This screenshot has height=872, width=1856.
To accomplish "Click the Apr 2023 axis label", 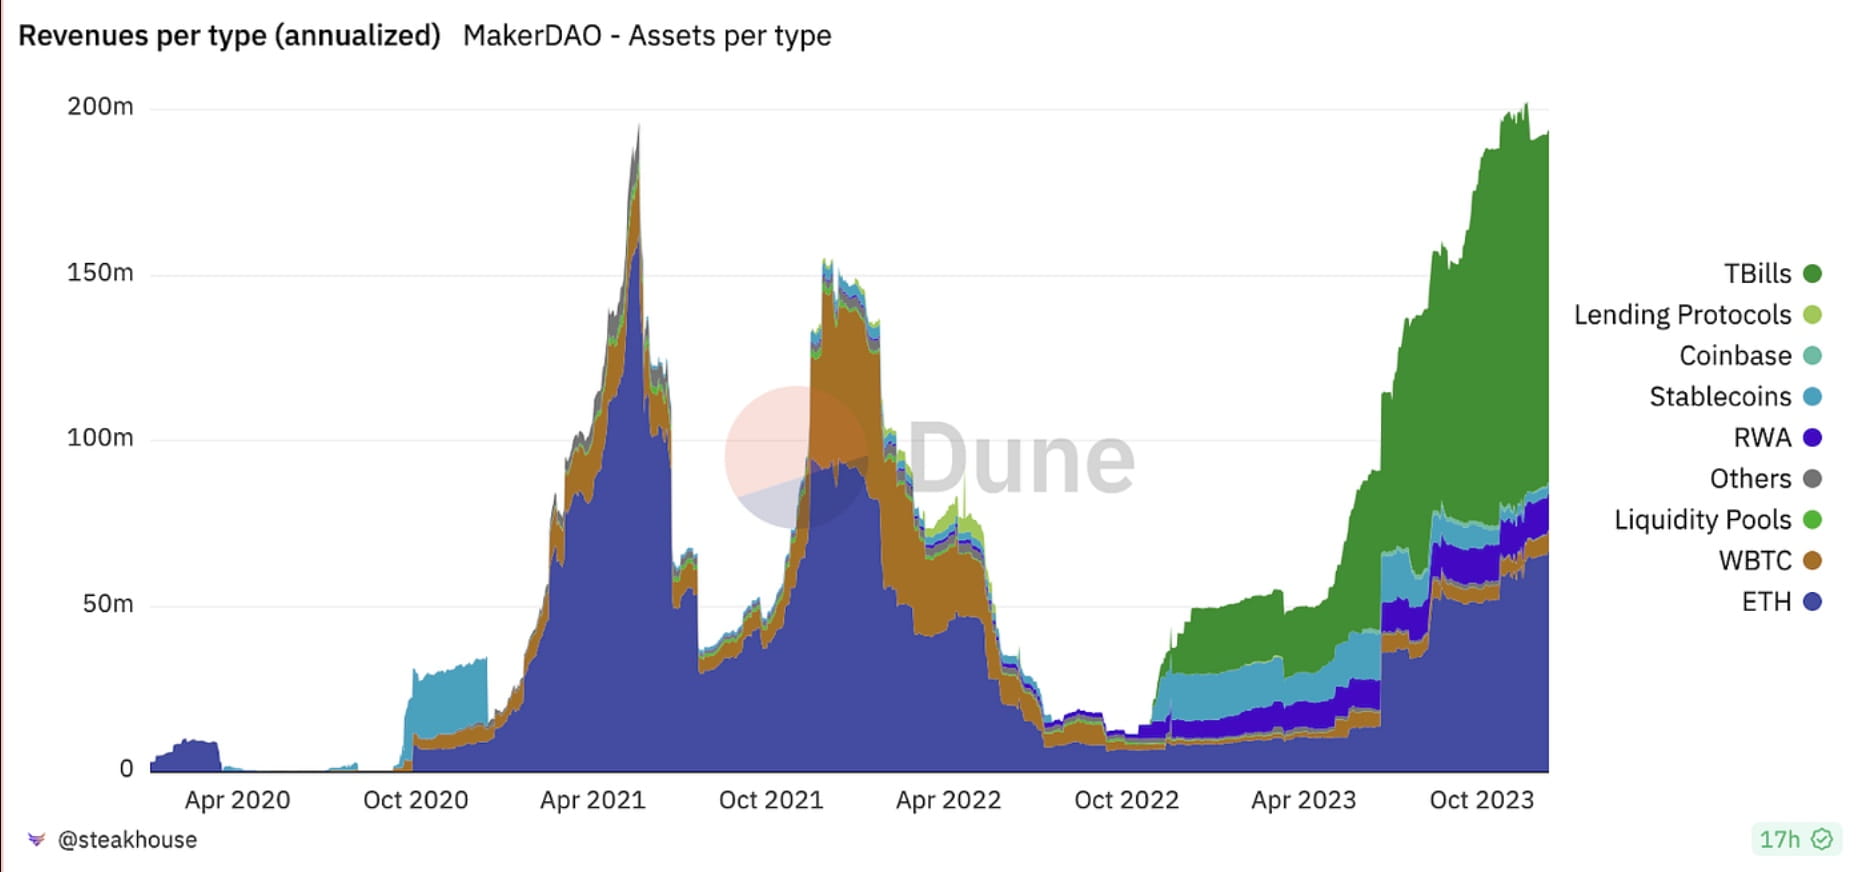I will (1303, 800).
